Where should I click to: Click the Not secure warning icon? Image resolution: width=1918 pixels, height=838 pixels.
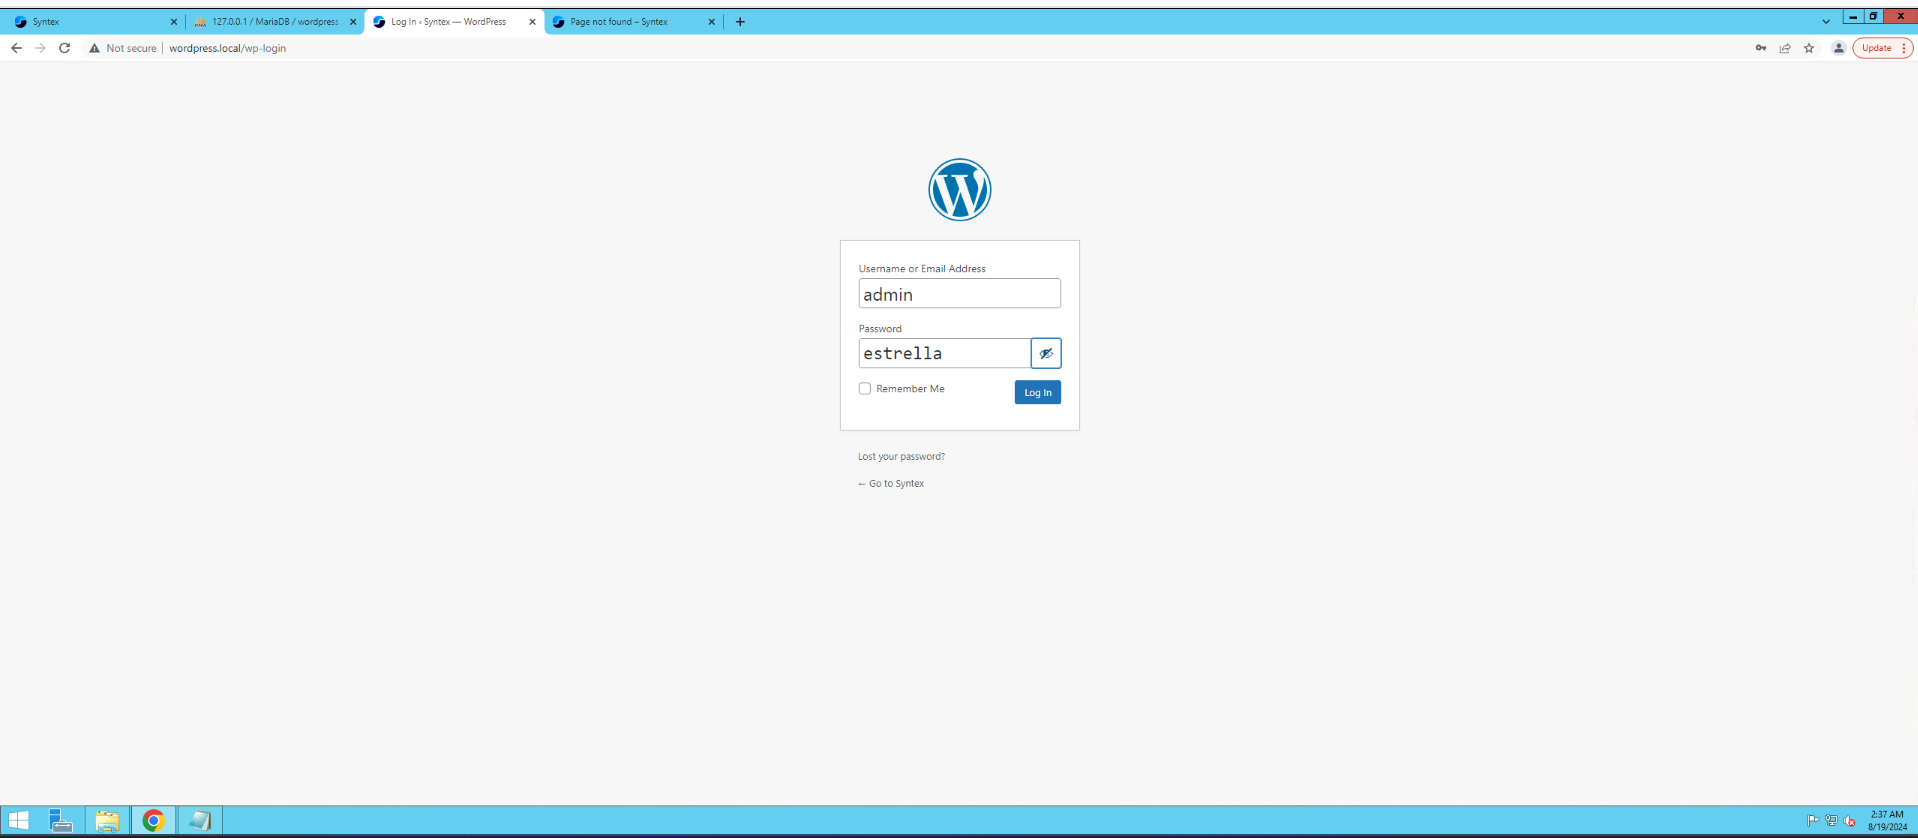(x=94, y=48)
